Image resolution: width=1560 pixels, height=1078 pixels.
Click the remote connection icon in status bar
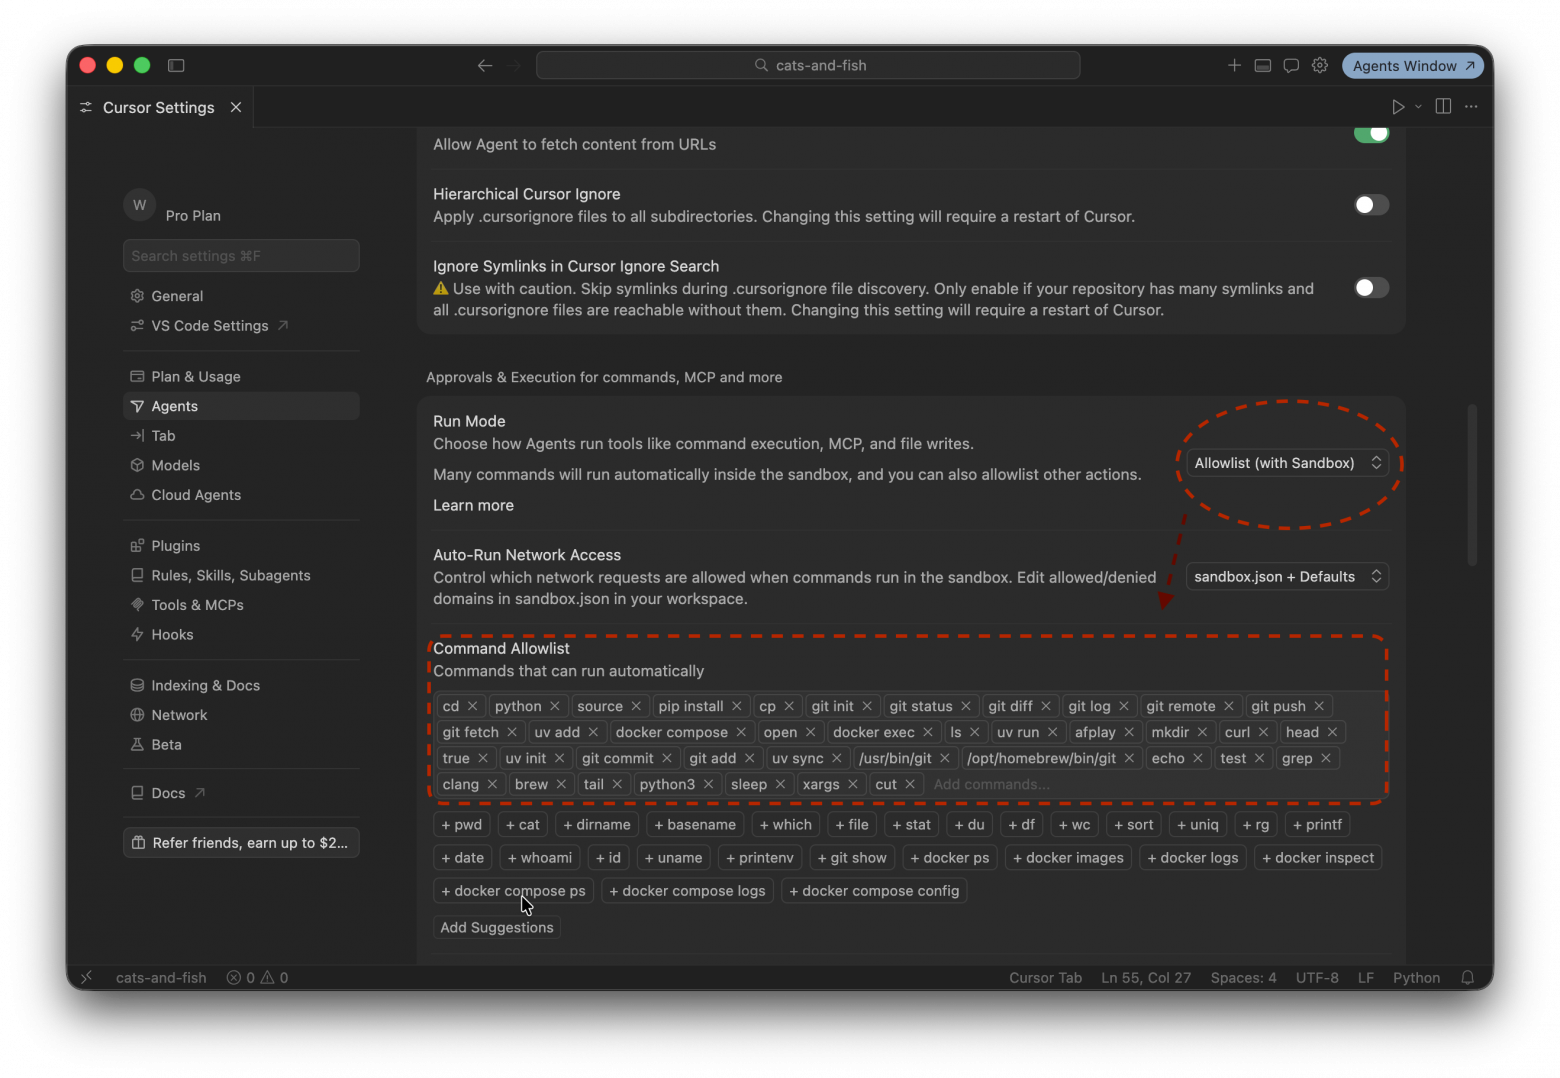pos(87,978)
